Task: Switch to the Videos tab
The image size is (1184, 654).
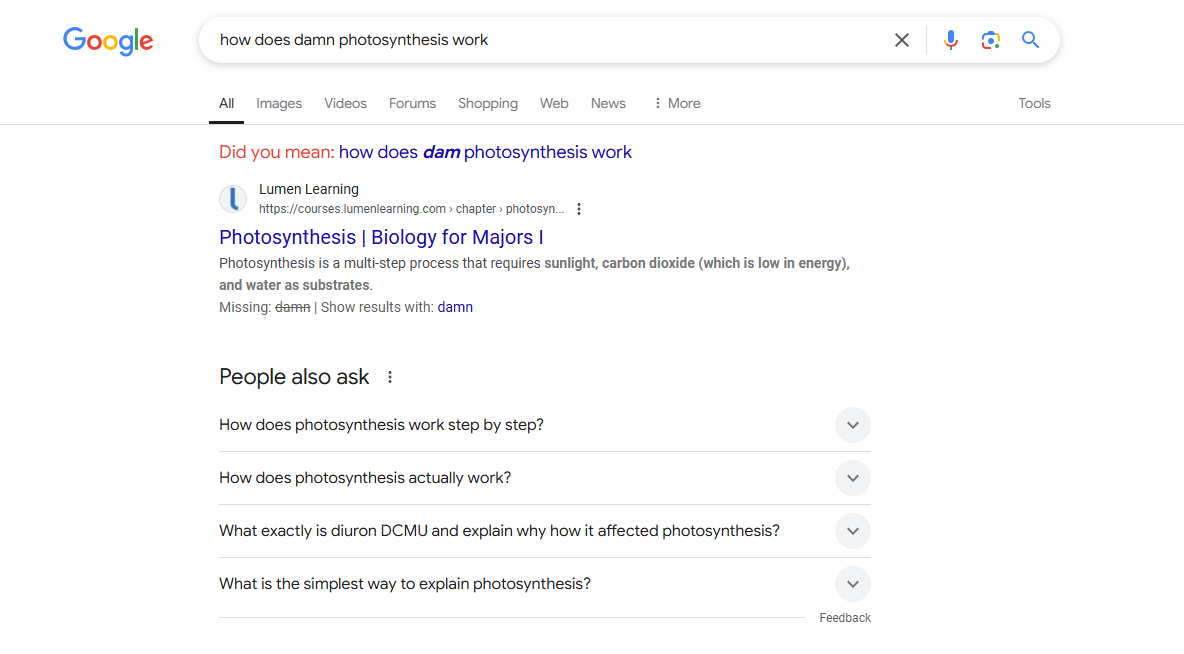Action: [345, 103]
